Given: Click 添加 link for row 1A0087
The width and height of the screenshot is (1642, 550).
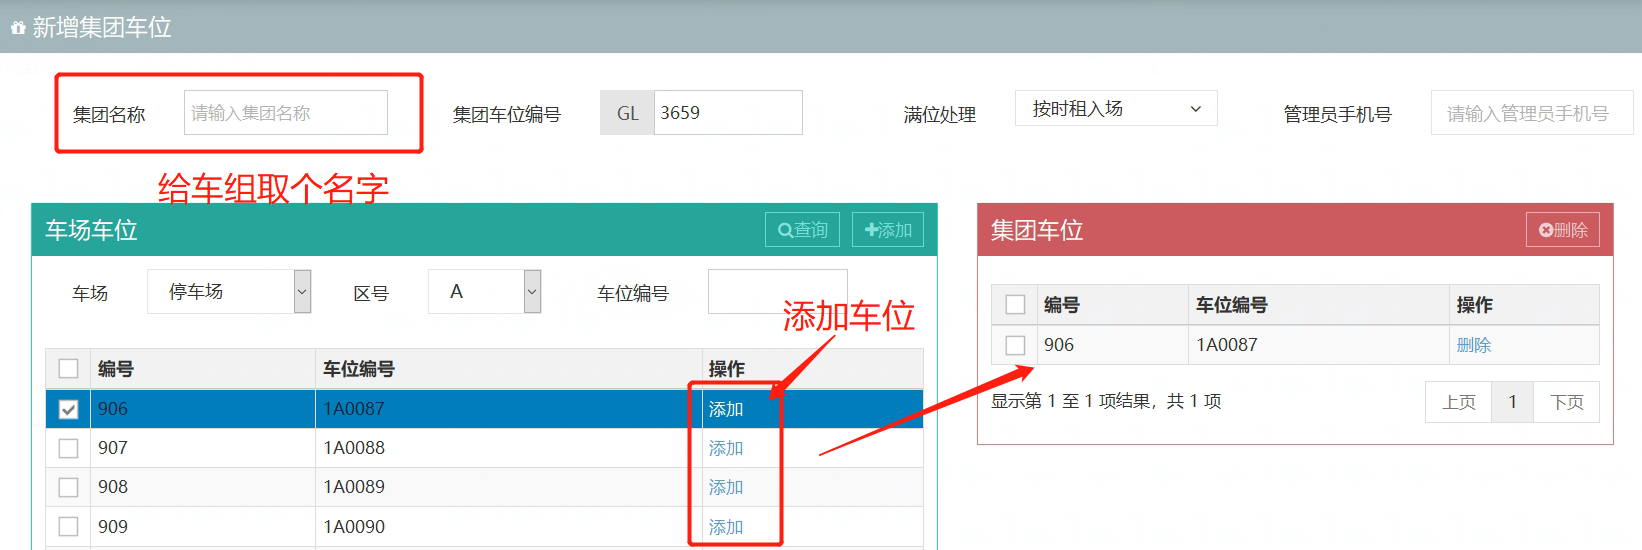Looking at the screenshot, I should point(726,409).
